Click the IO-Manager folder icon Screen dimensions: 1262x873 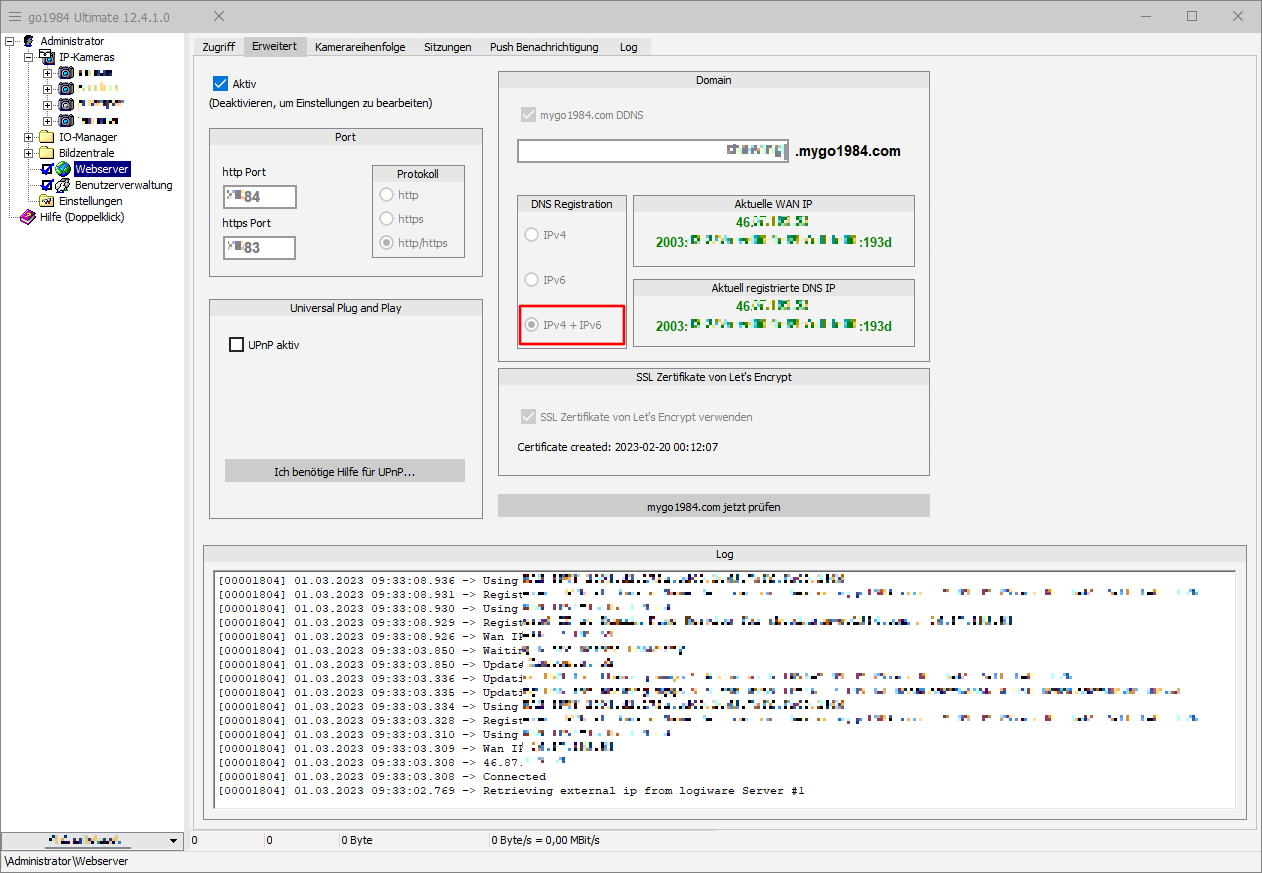[x=47, y=137]
